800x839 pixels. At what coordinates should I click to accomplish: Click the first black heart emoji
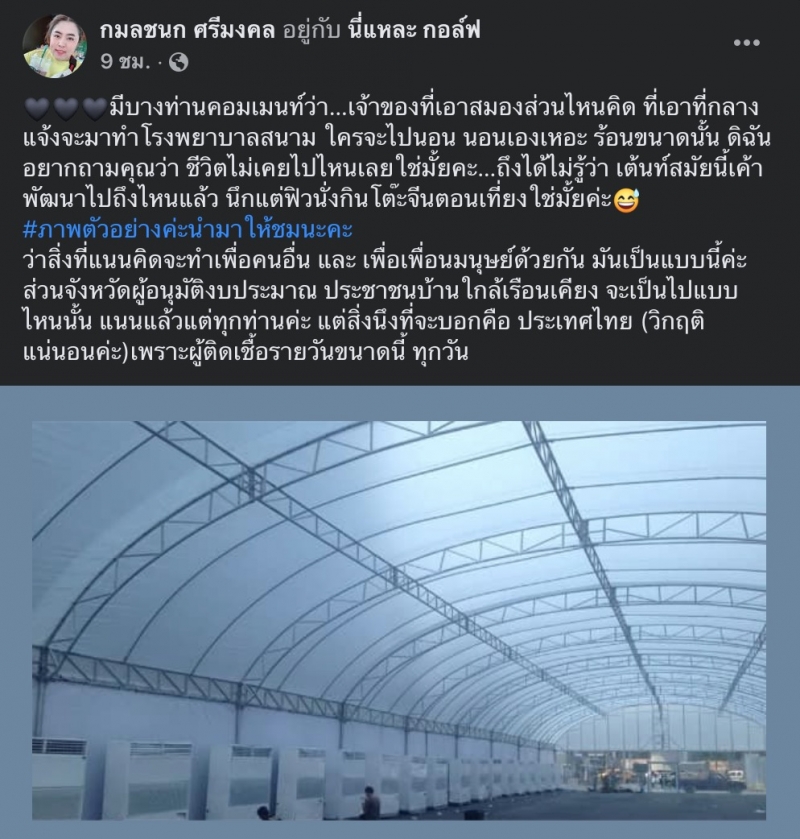click(x=37, y=109)
